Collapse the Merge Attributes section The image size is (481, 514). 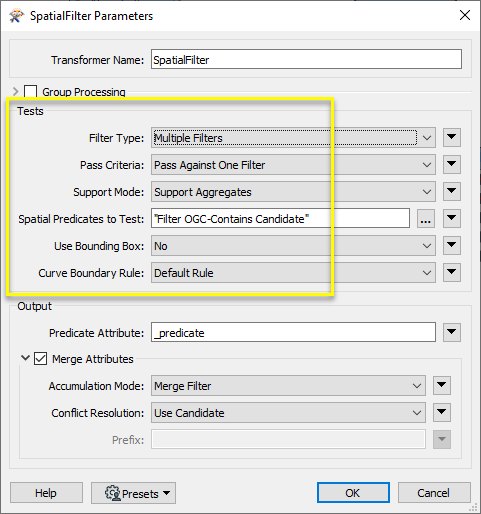(x=25, y=358)
